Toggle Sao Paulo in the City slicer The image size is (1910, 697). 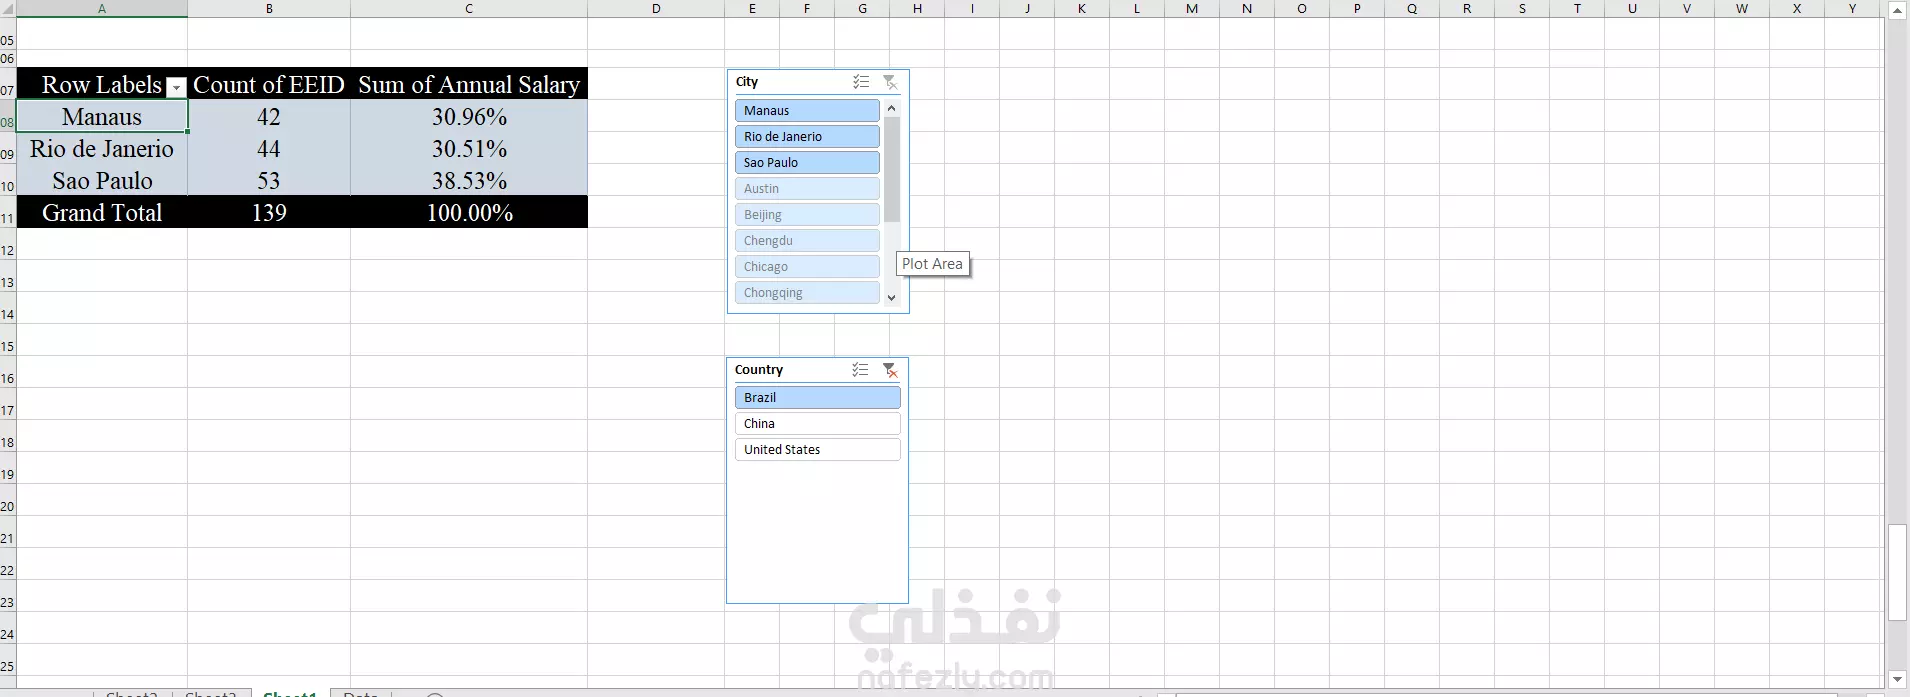coord(807,162)
